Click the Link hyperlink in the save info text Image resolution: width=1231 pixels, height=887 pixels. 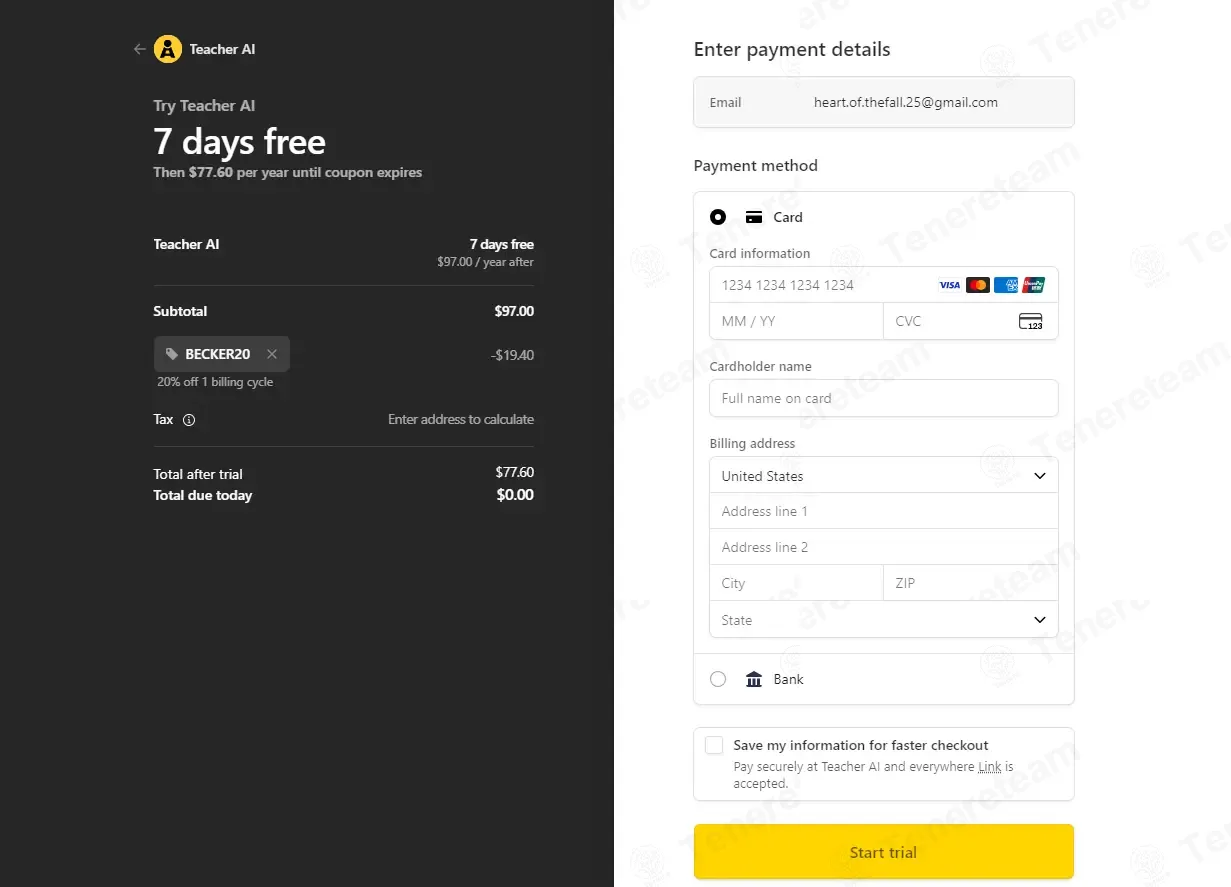pyautogui.click(x=989, y=767)
